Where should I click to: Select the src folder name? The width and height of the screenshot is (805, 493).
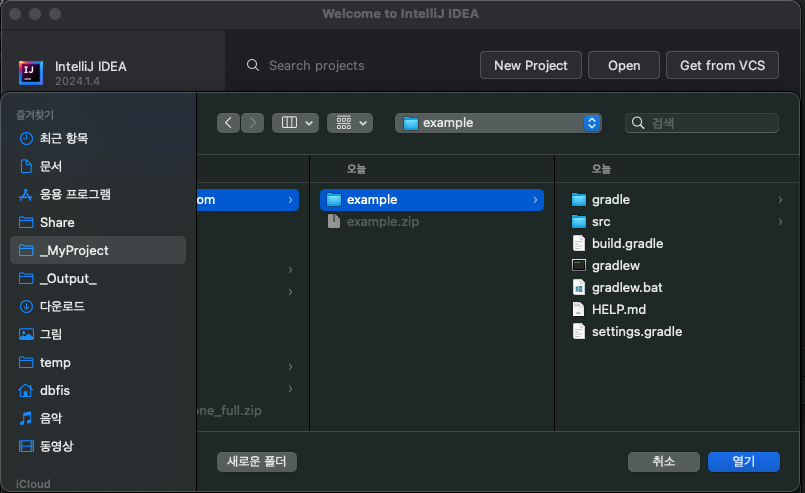coord(601,222)
